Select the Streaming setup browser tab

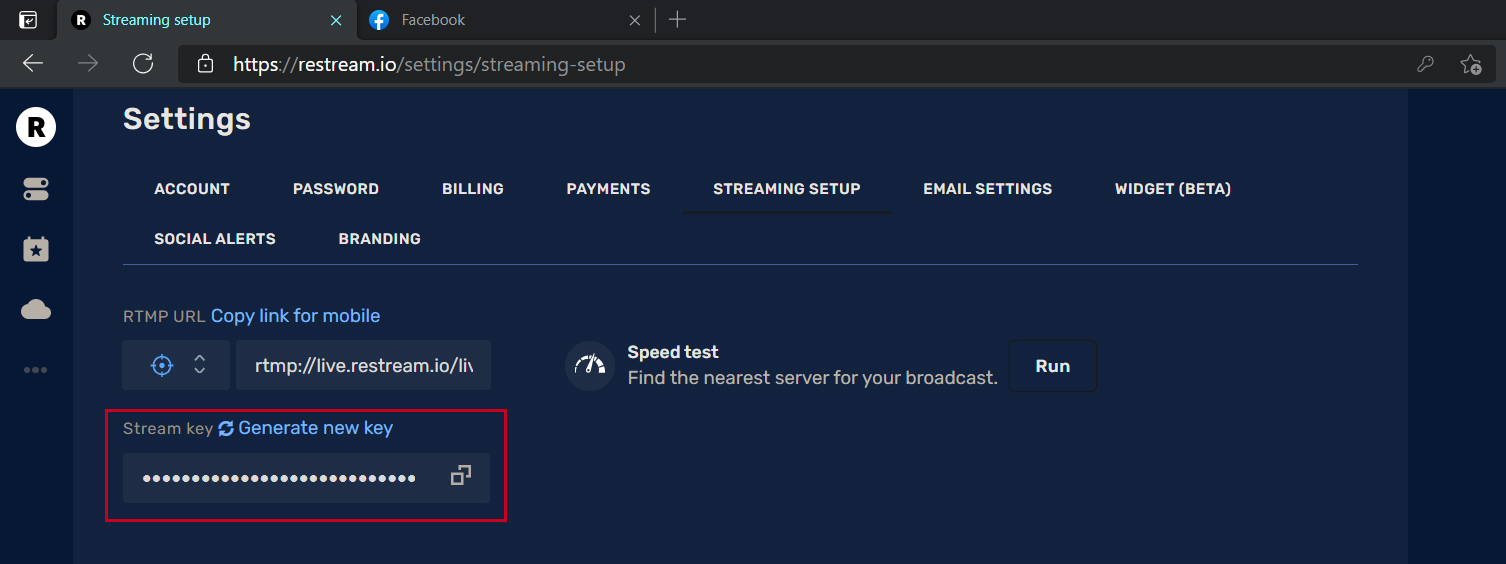206,20
